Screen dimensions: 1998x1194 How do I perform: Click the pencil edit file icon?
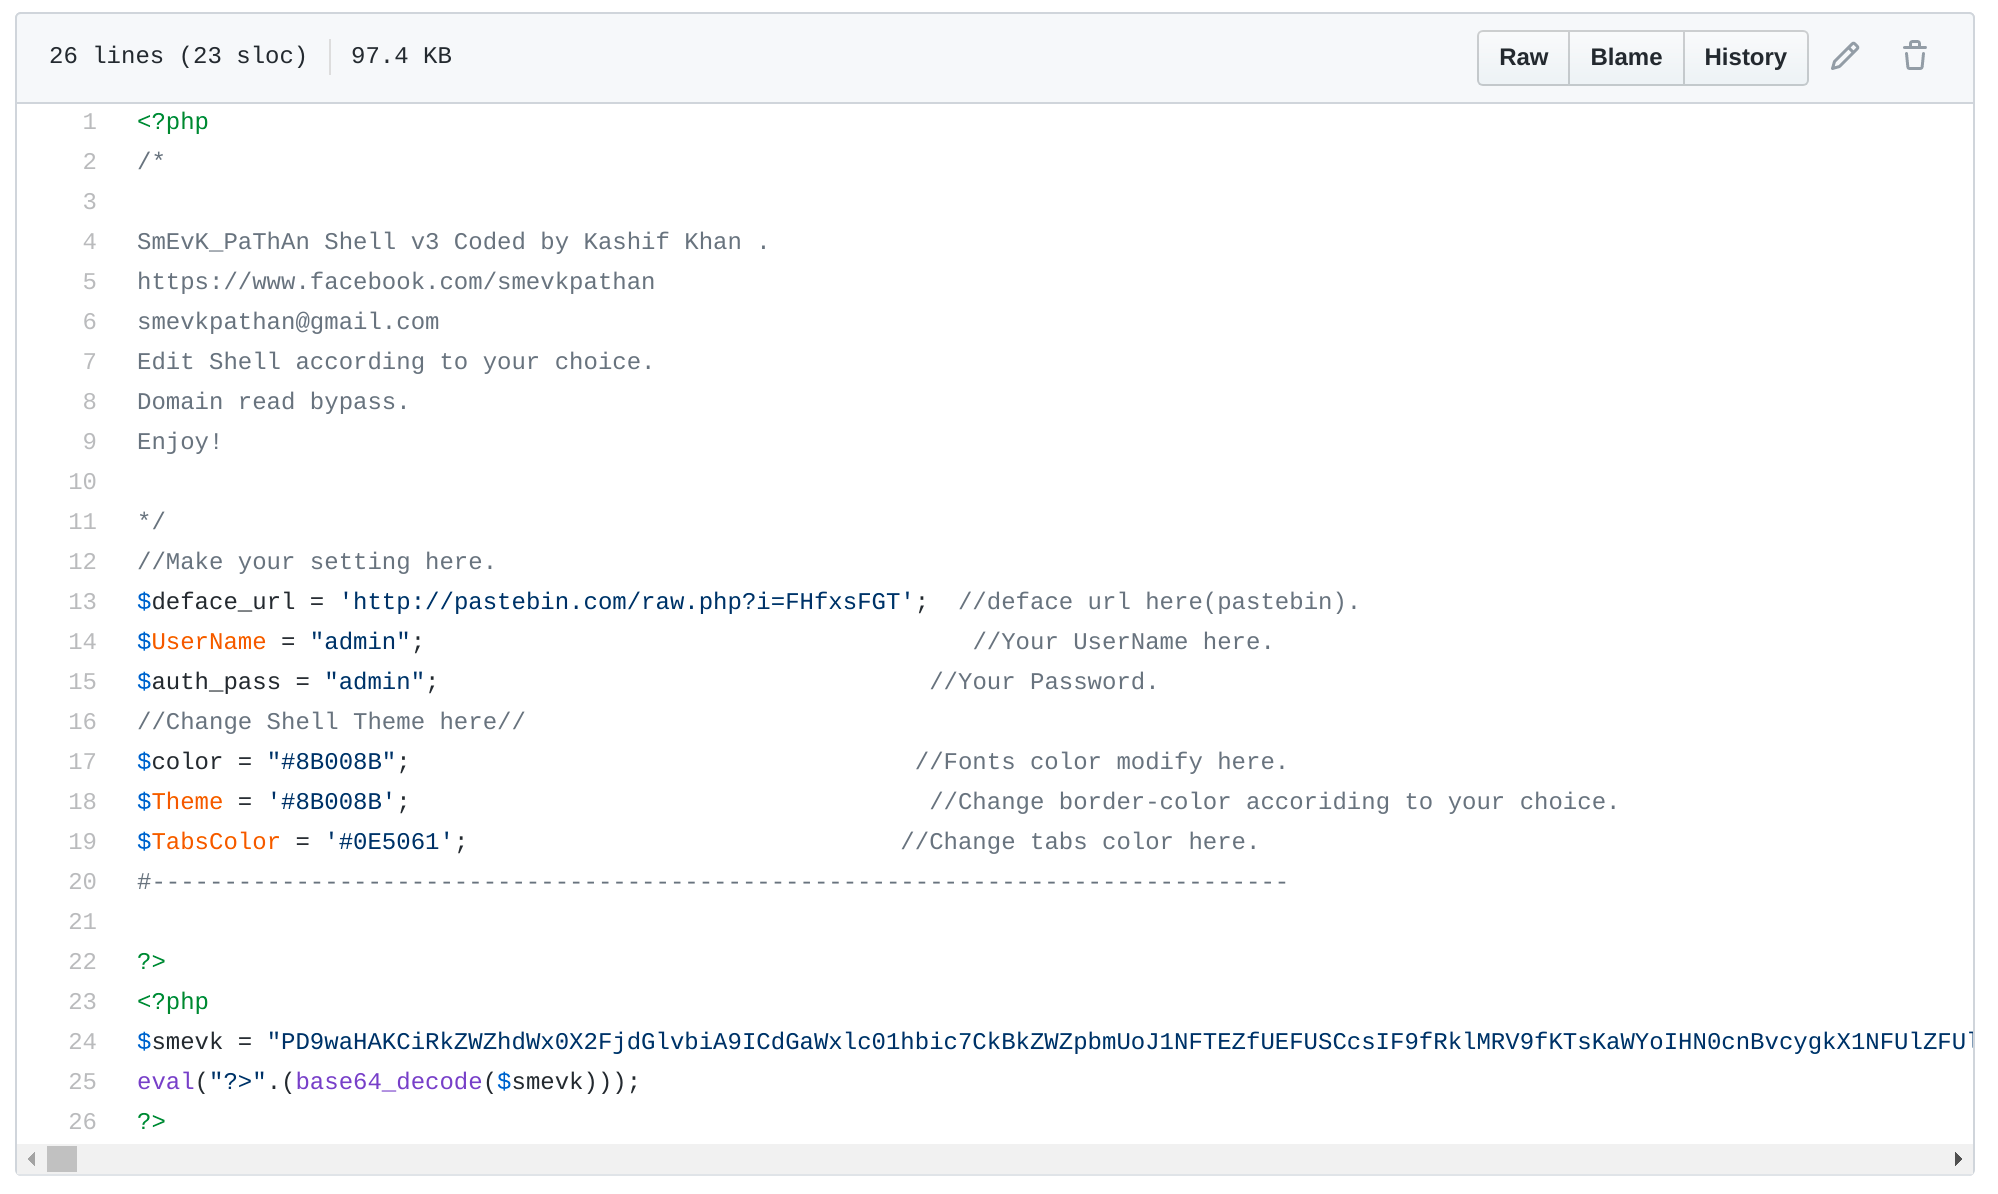pos(1845,56)
